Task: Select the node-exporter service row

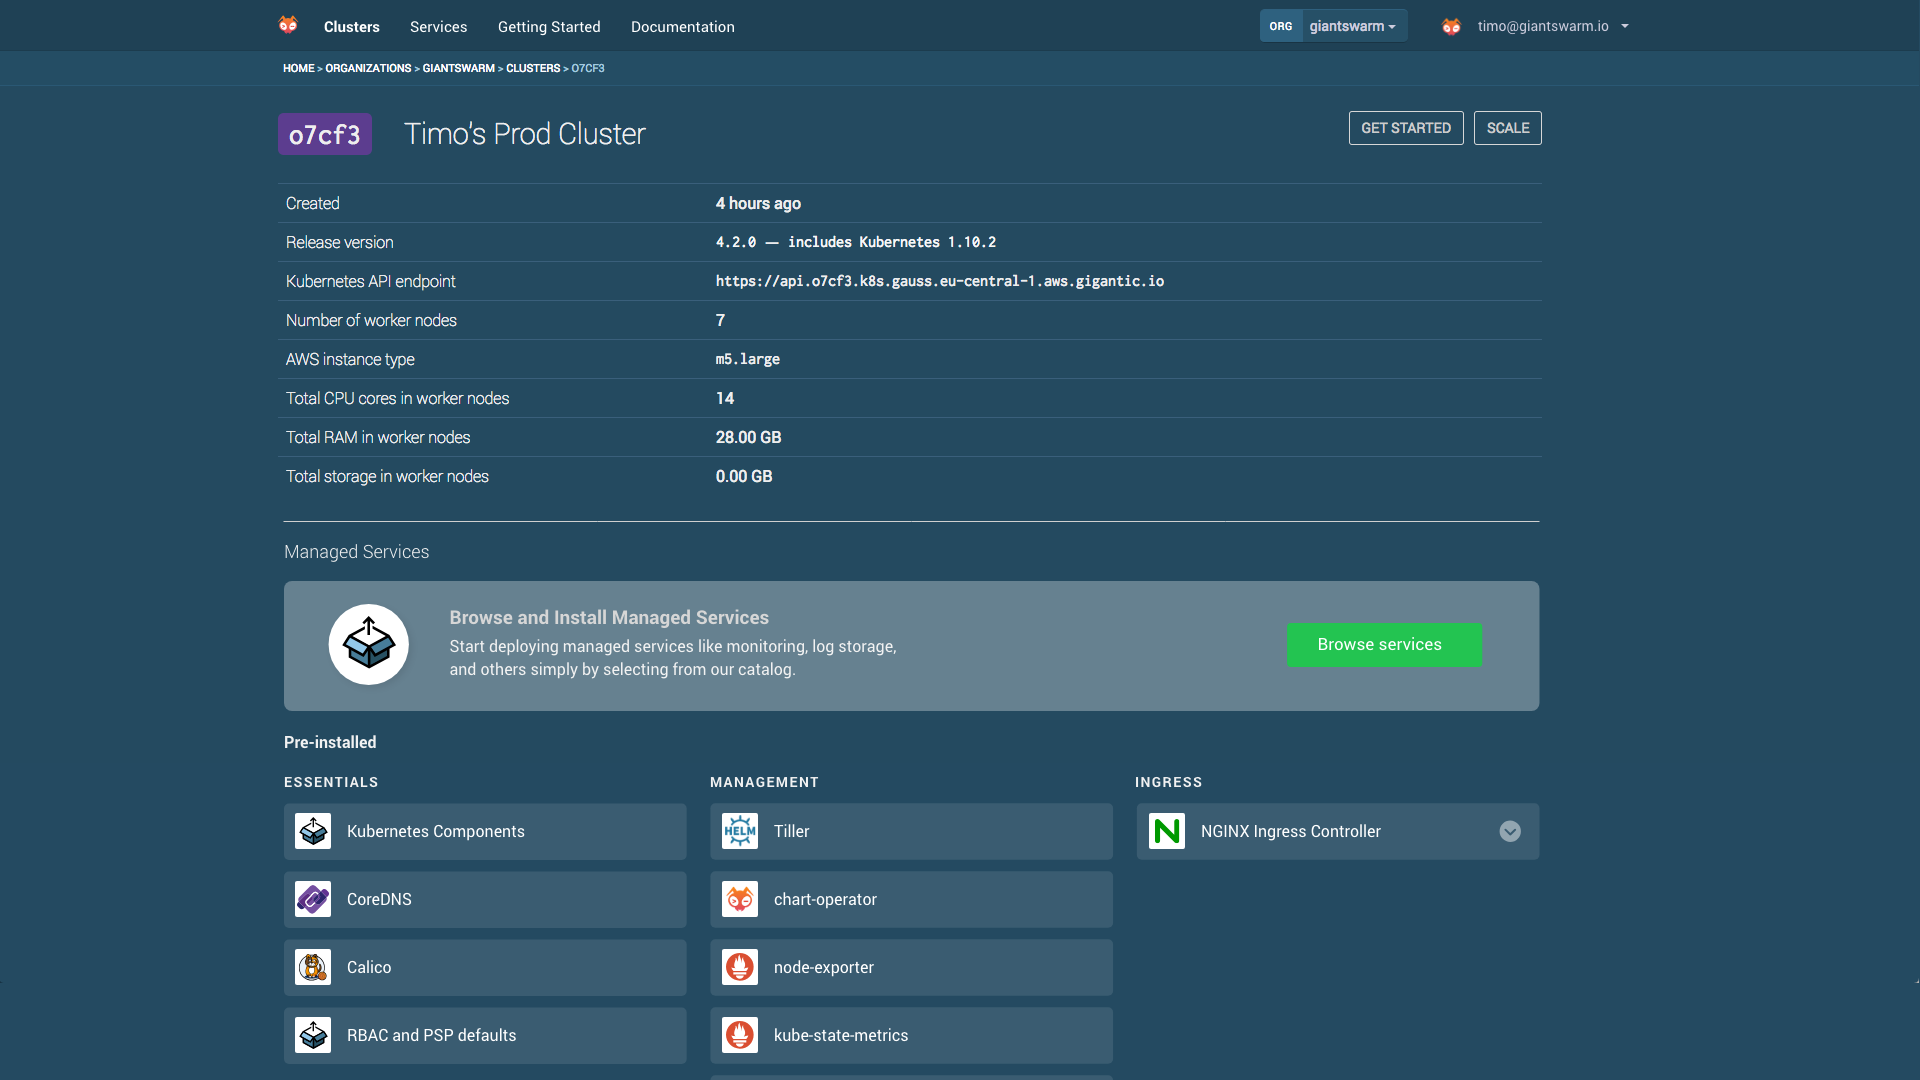Action: [x=911, y=967]
